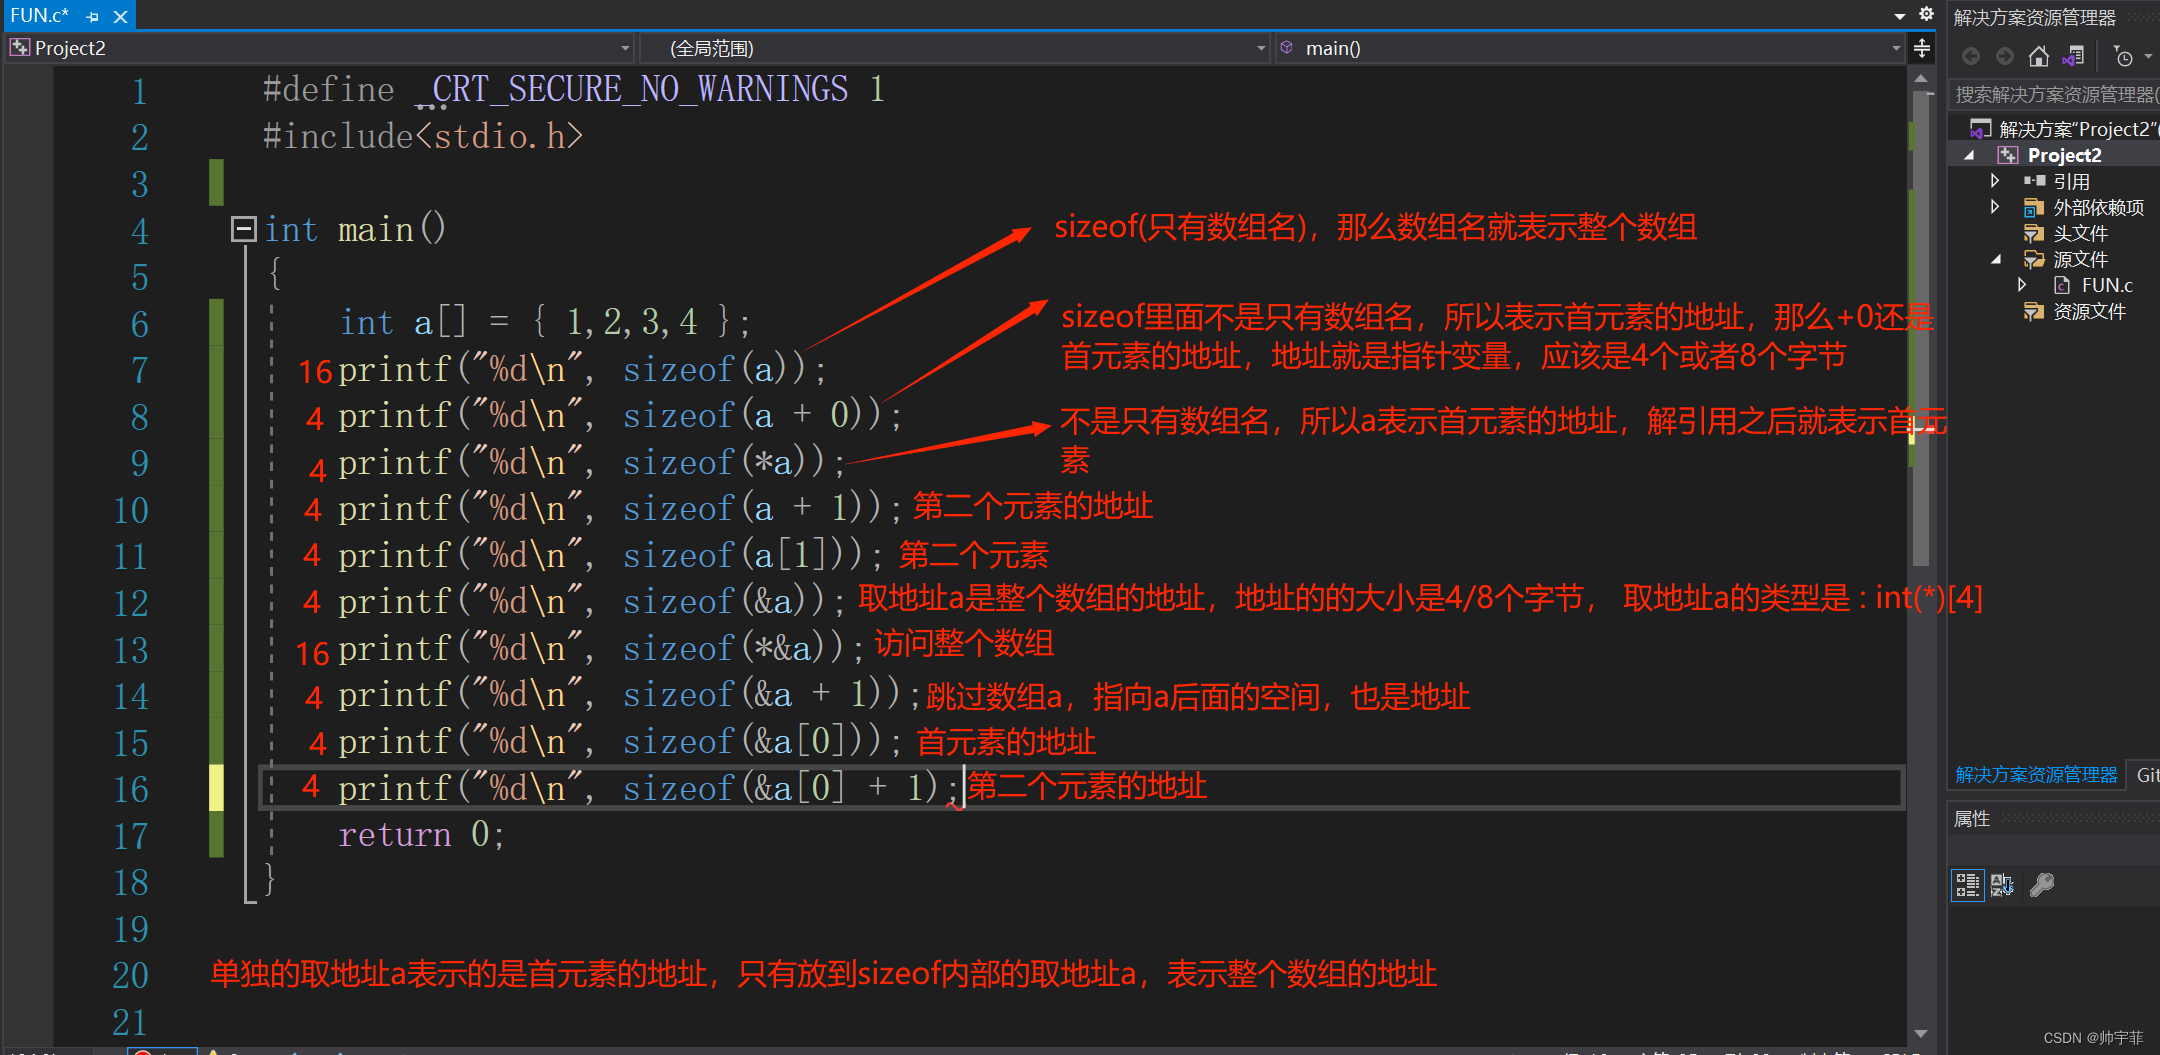Screen dimensions: 2160x1055
Task: Select the 头文件 filter folder
Action: click(x=2080, y=233)
